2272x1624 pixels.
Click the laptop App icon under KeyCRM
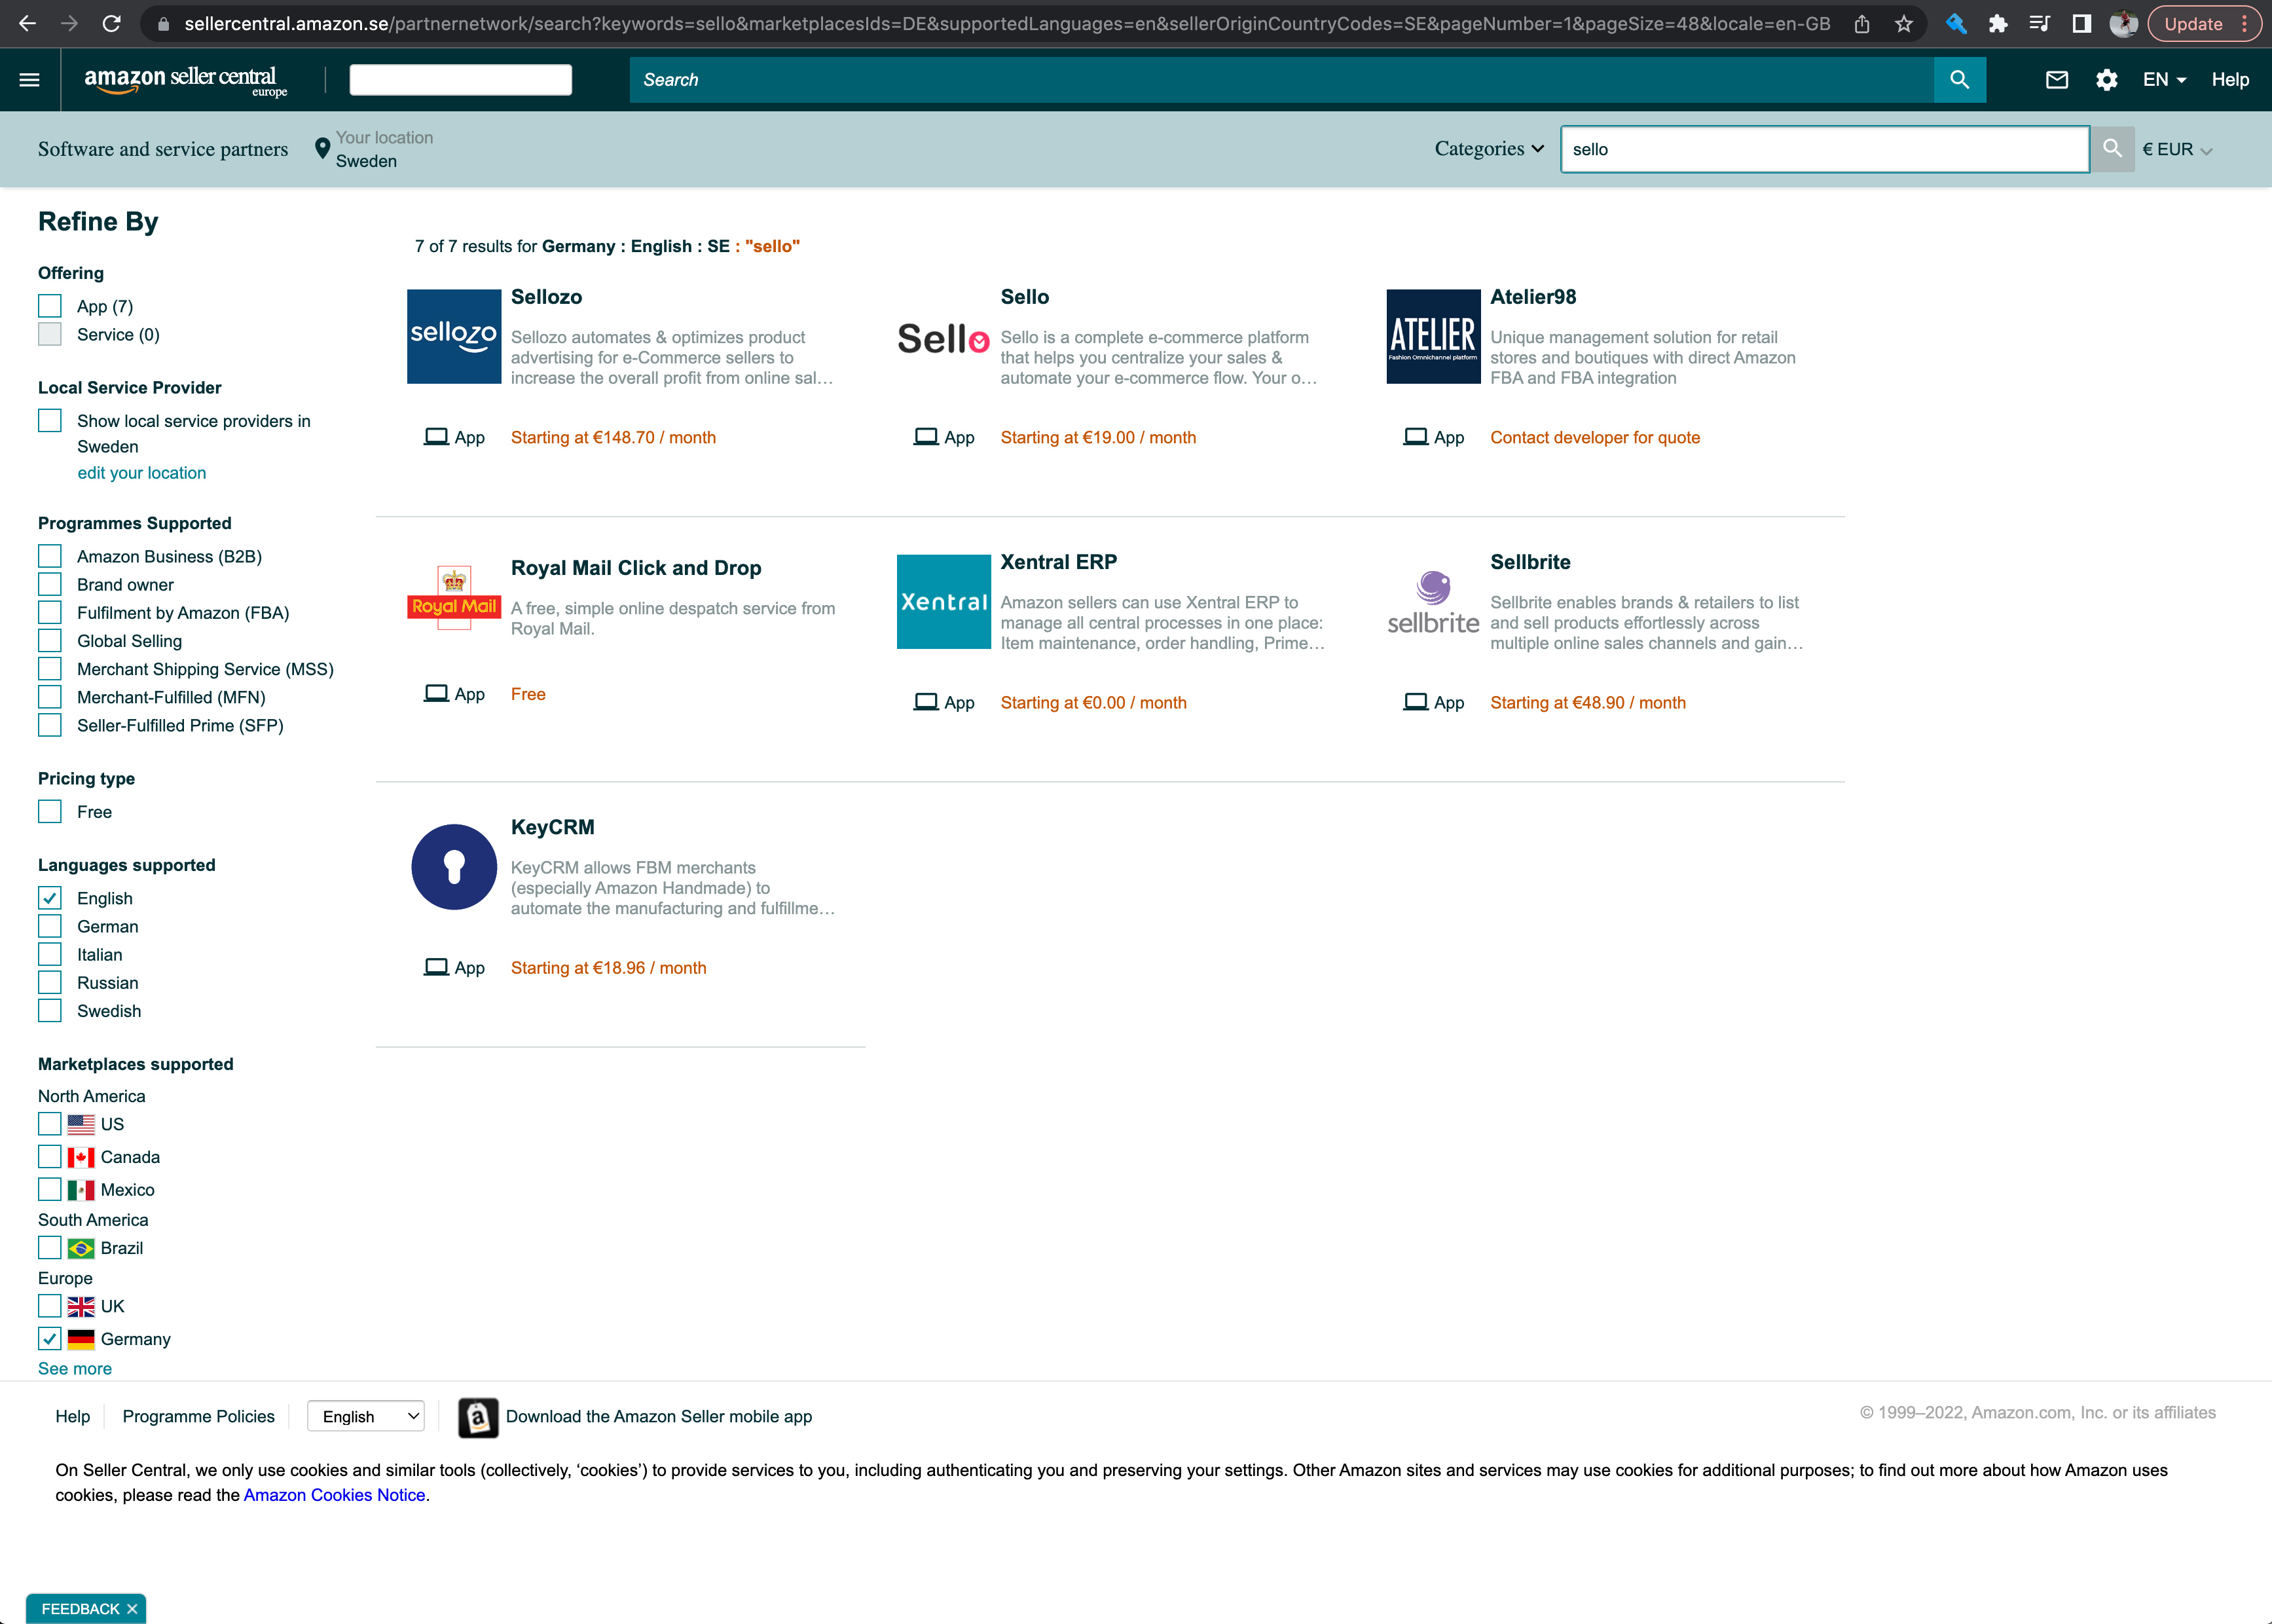point(436,967)
